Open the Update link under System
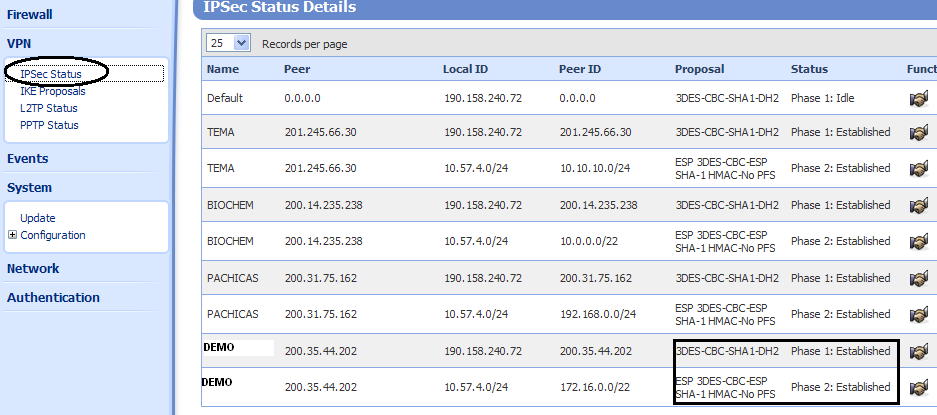Viewport: 937px width, 415px height. [x=38, y=218]
